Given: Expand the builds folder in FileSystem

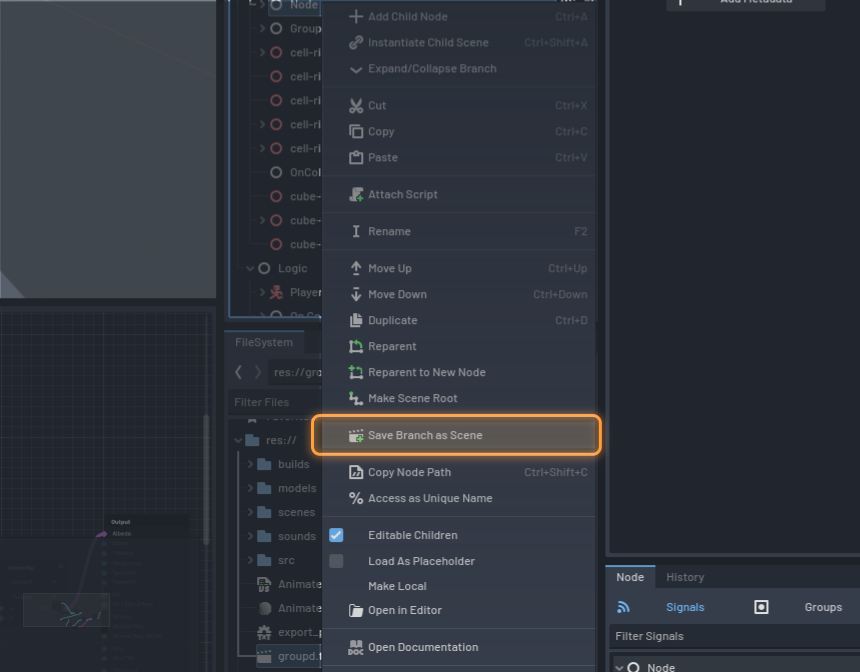Looking at the screenshot, I should pos(251,464).
